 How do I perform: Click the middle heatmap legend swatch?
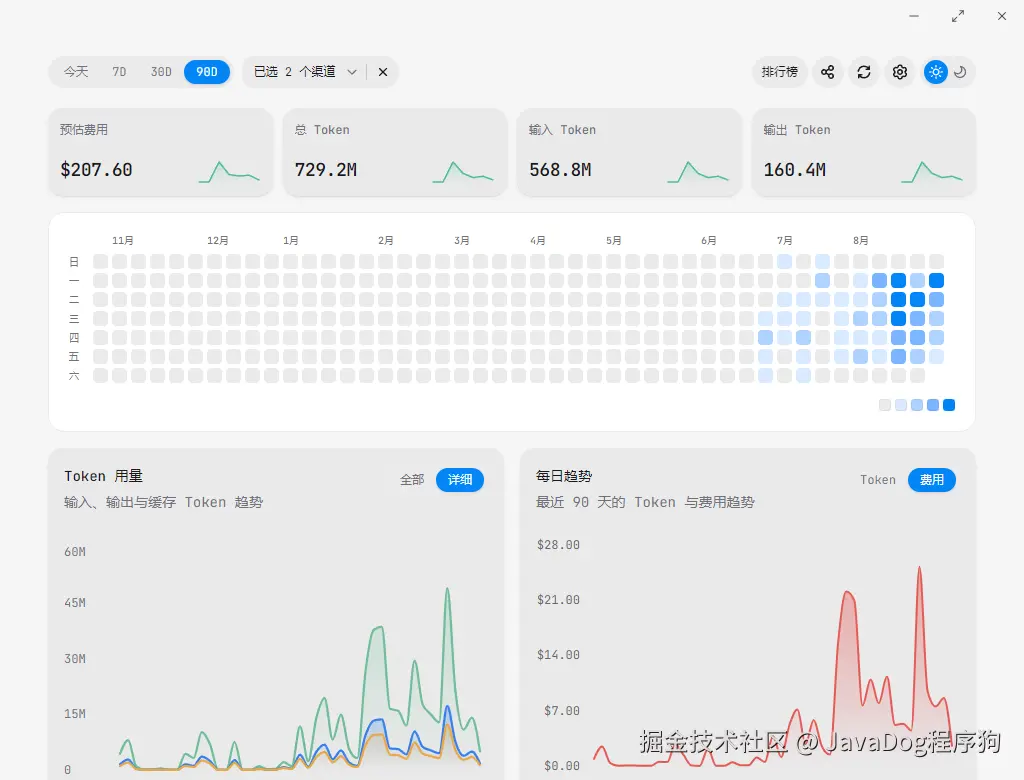pos(917,405)
